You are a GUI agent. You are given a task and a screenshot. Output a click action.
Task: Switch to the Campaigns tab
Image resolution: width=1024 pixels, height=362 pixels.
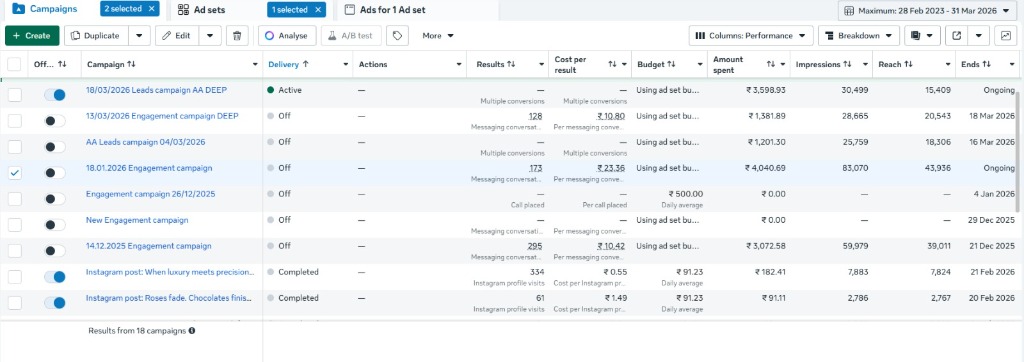[x=44, y=9]
